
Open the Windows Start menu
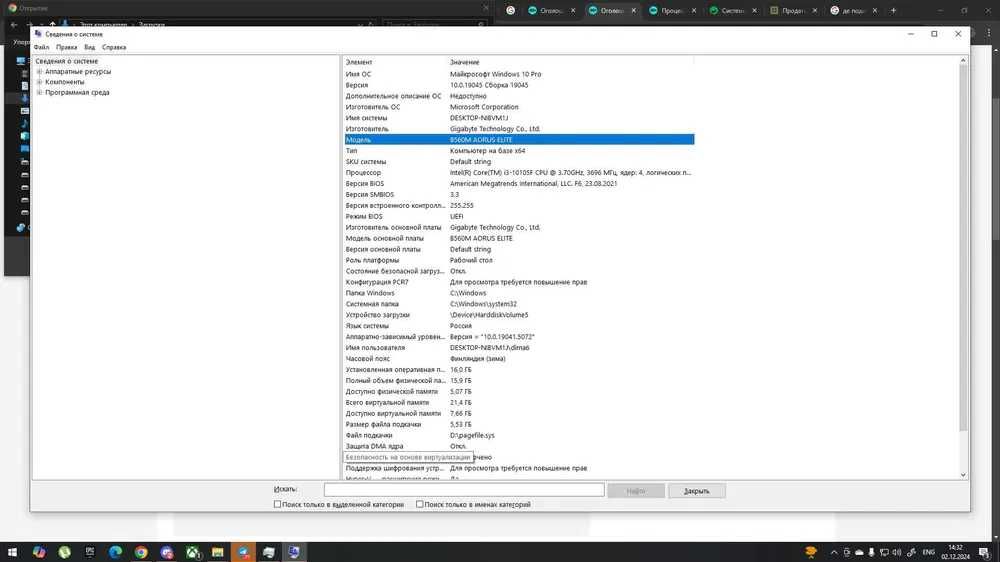pyautogui.click(x=12, y=552)
